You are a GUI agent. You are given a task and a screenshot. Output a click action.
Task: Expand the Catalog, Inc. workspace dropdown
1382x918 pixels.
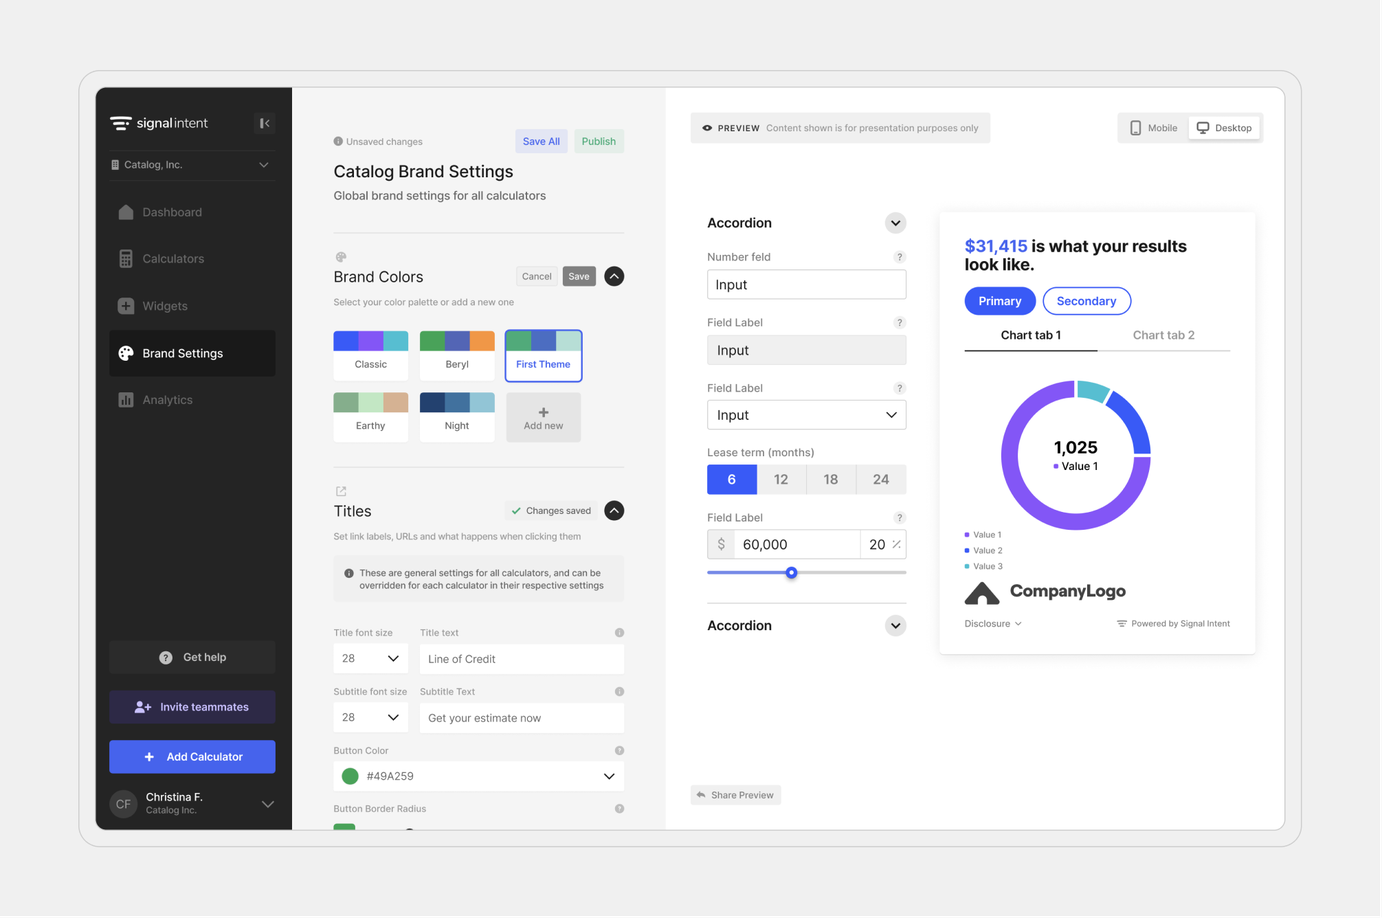190,165
